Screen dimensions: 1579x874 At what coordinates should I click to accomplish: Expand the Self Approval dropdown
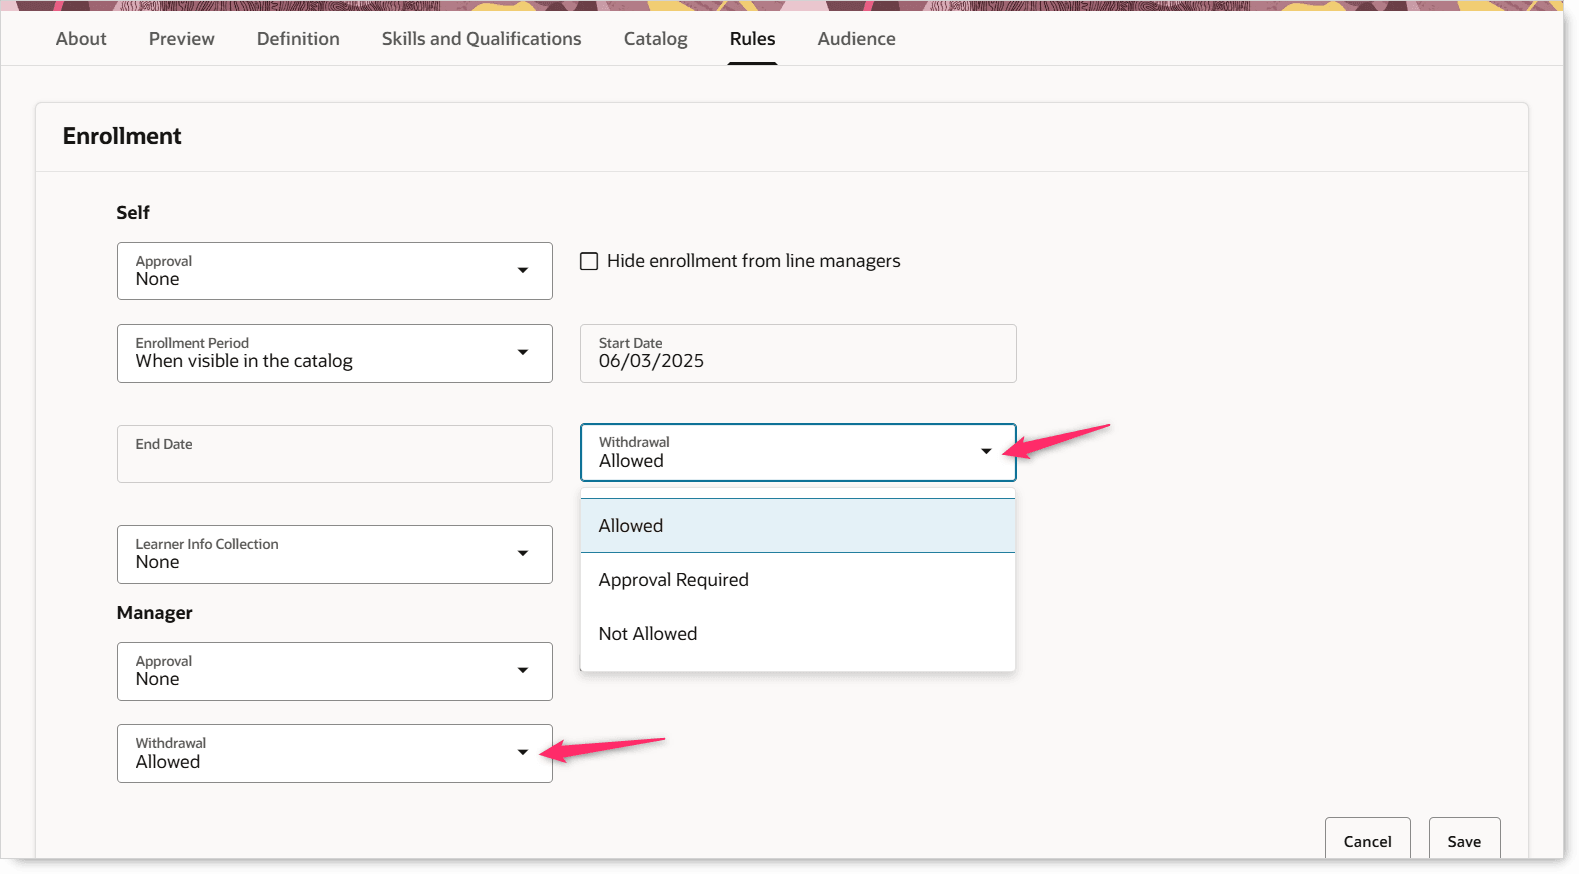tap(335, 271)
